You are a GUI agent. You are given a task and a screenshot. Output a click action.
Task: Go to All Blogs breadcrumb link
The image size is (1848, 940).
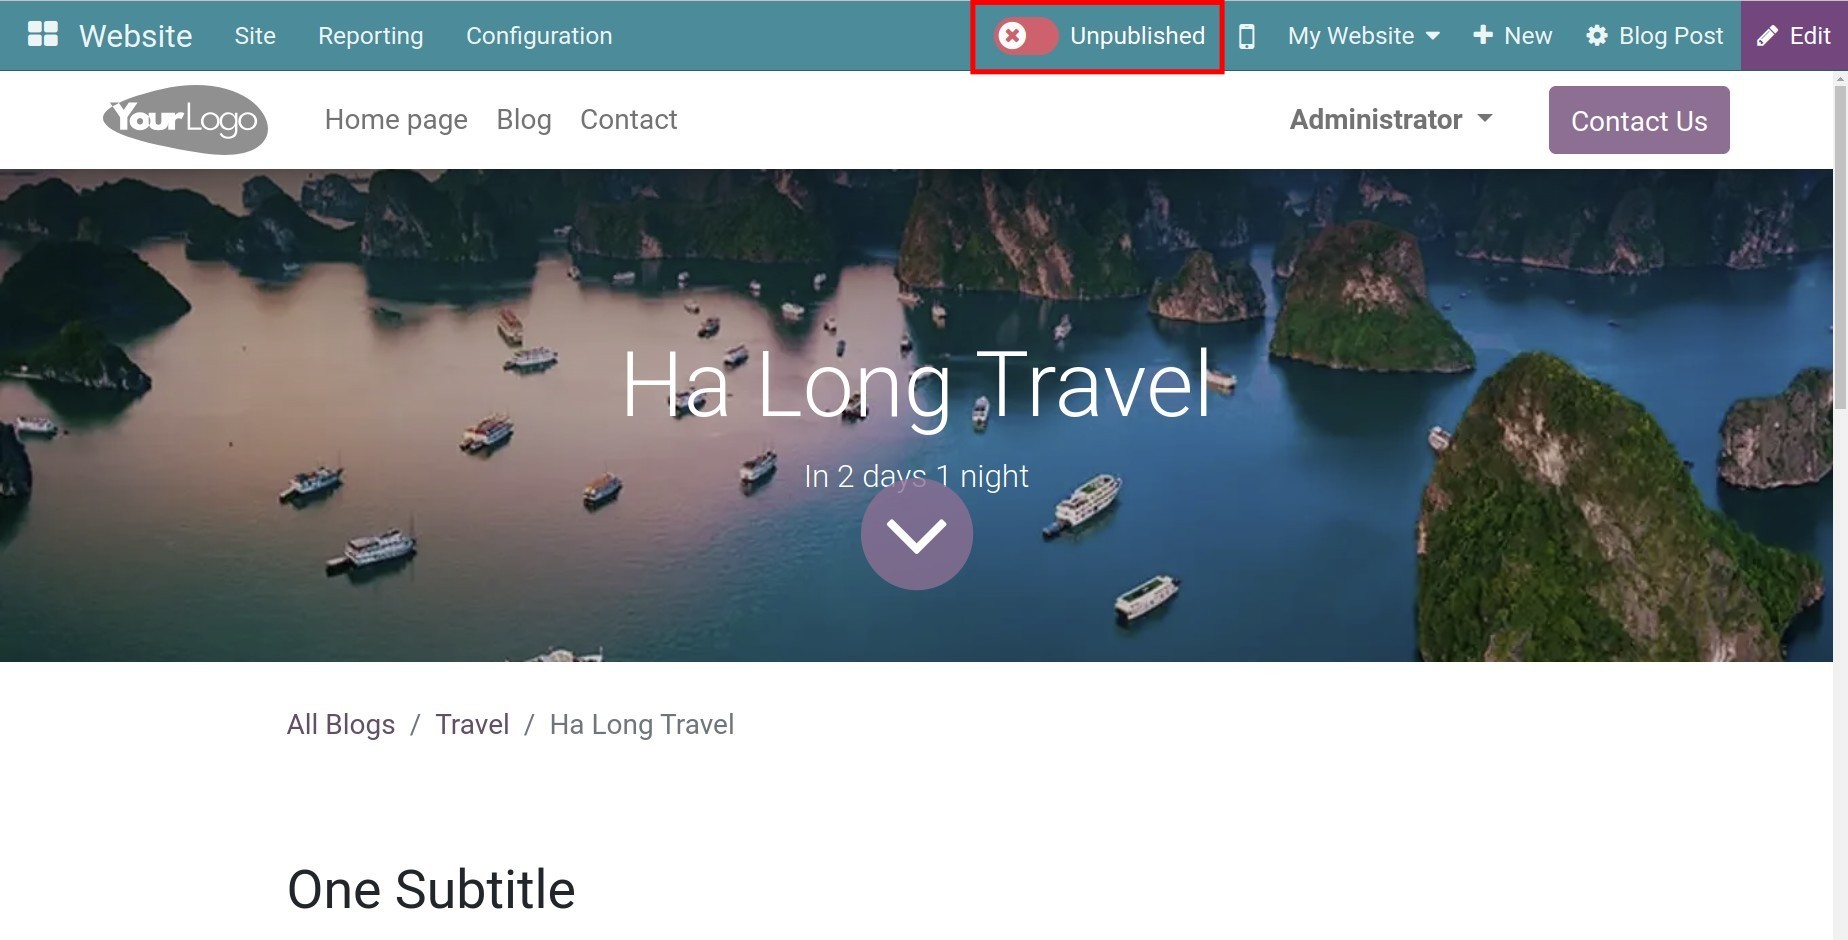click(x=341, y=724)
